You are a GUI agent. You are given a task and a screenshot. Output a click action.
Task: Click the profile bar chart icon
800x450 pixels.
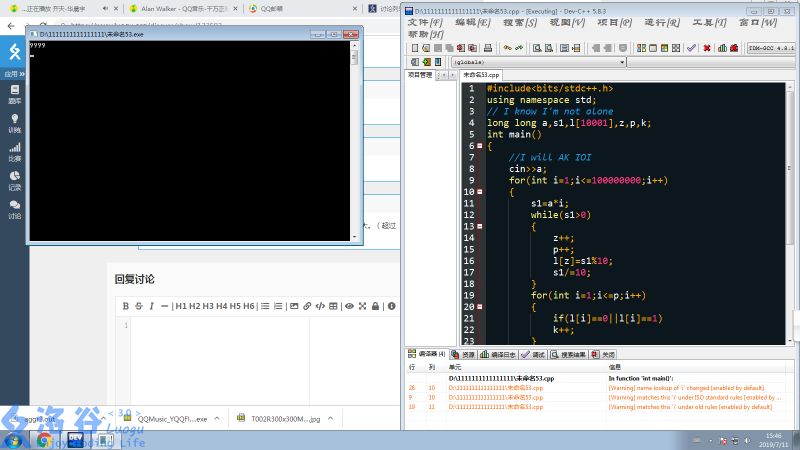point(721,47)
